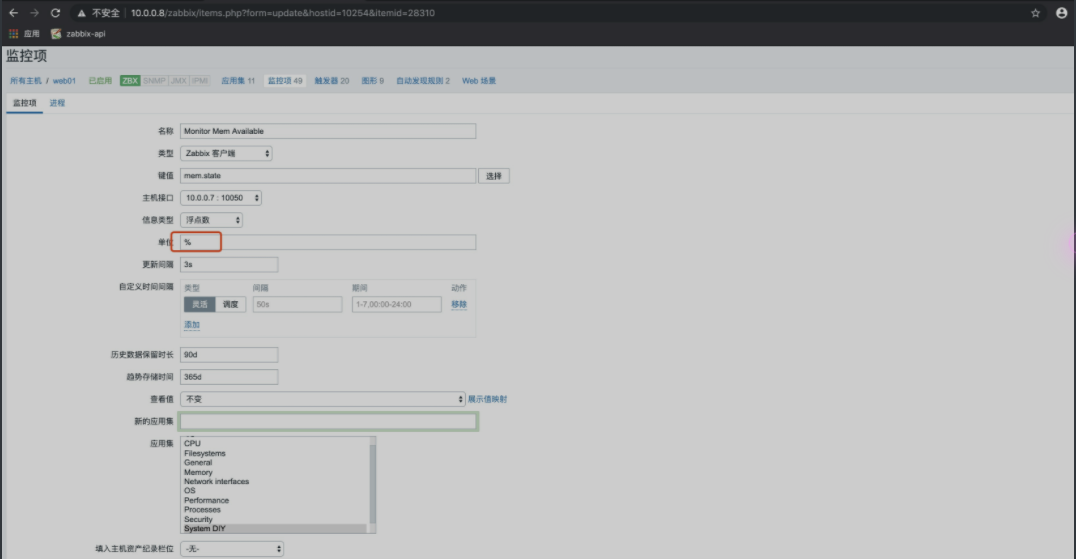1076x559 pixels.
Task: Select Performance in the 应用集 list
Action: 207,501
